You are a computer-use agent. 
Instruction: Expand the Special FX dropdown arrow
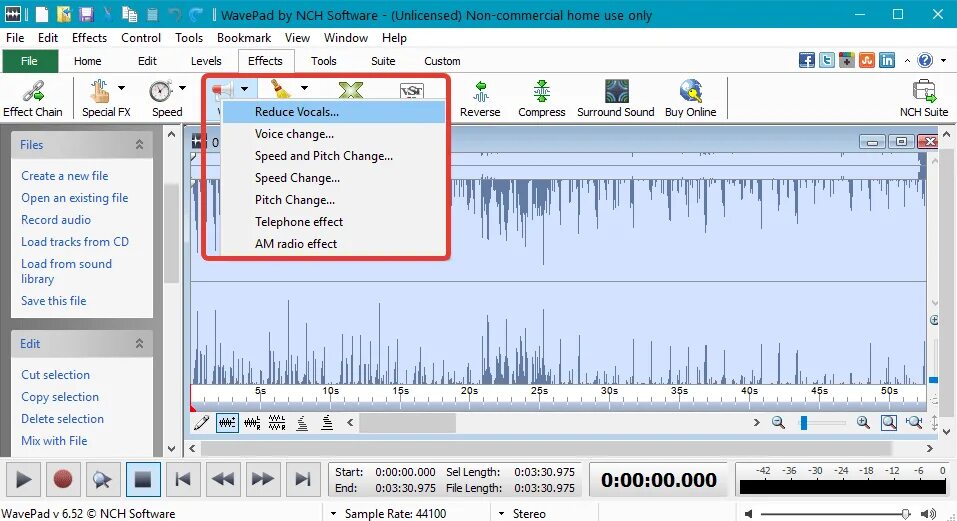121,88
